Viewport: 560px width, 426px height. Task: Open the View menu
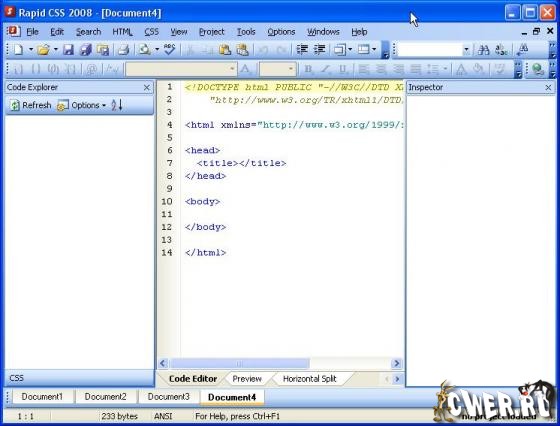click(x=179, y=32)
